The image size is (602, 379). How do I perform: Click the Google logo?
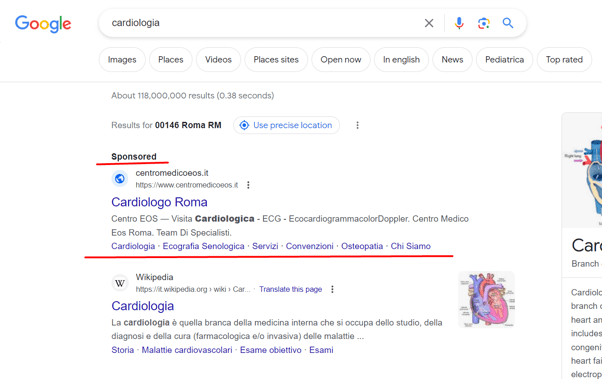(x=43, y=24)
